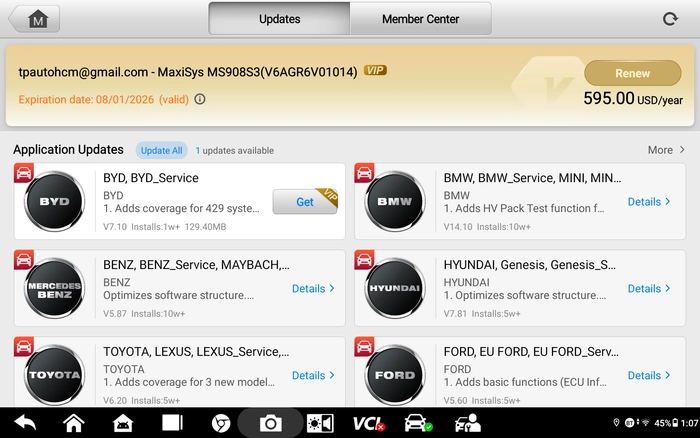
Task: Select title 'BMW, BMW_Service, MINI, MIN...'
Action: pos(532,178)
